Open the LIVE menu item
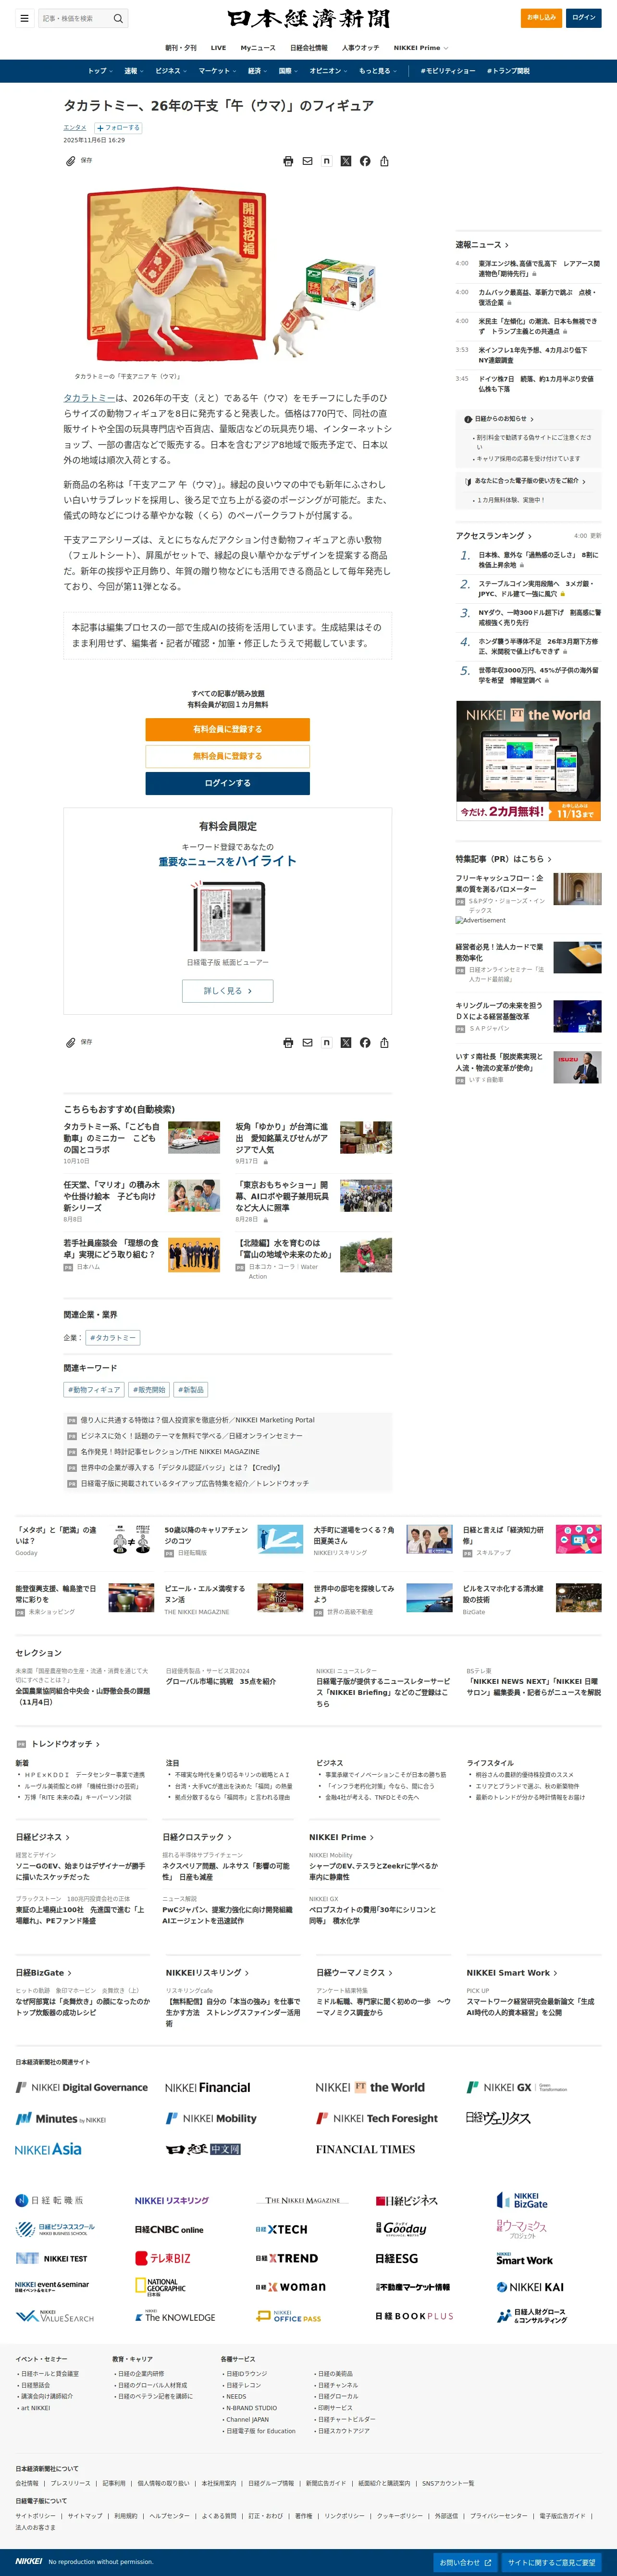The height and width of the screenshot is (2576, 617). (218, 48)
